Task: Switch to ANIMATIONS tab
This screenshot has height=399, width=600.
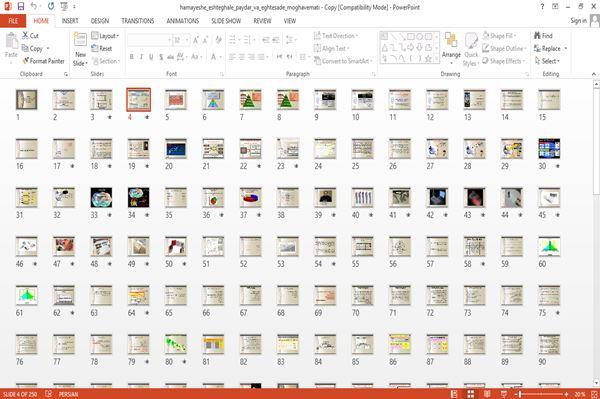Action: click(183, 21)
